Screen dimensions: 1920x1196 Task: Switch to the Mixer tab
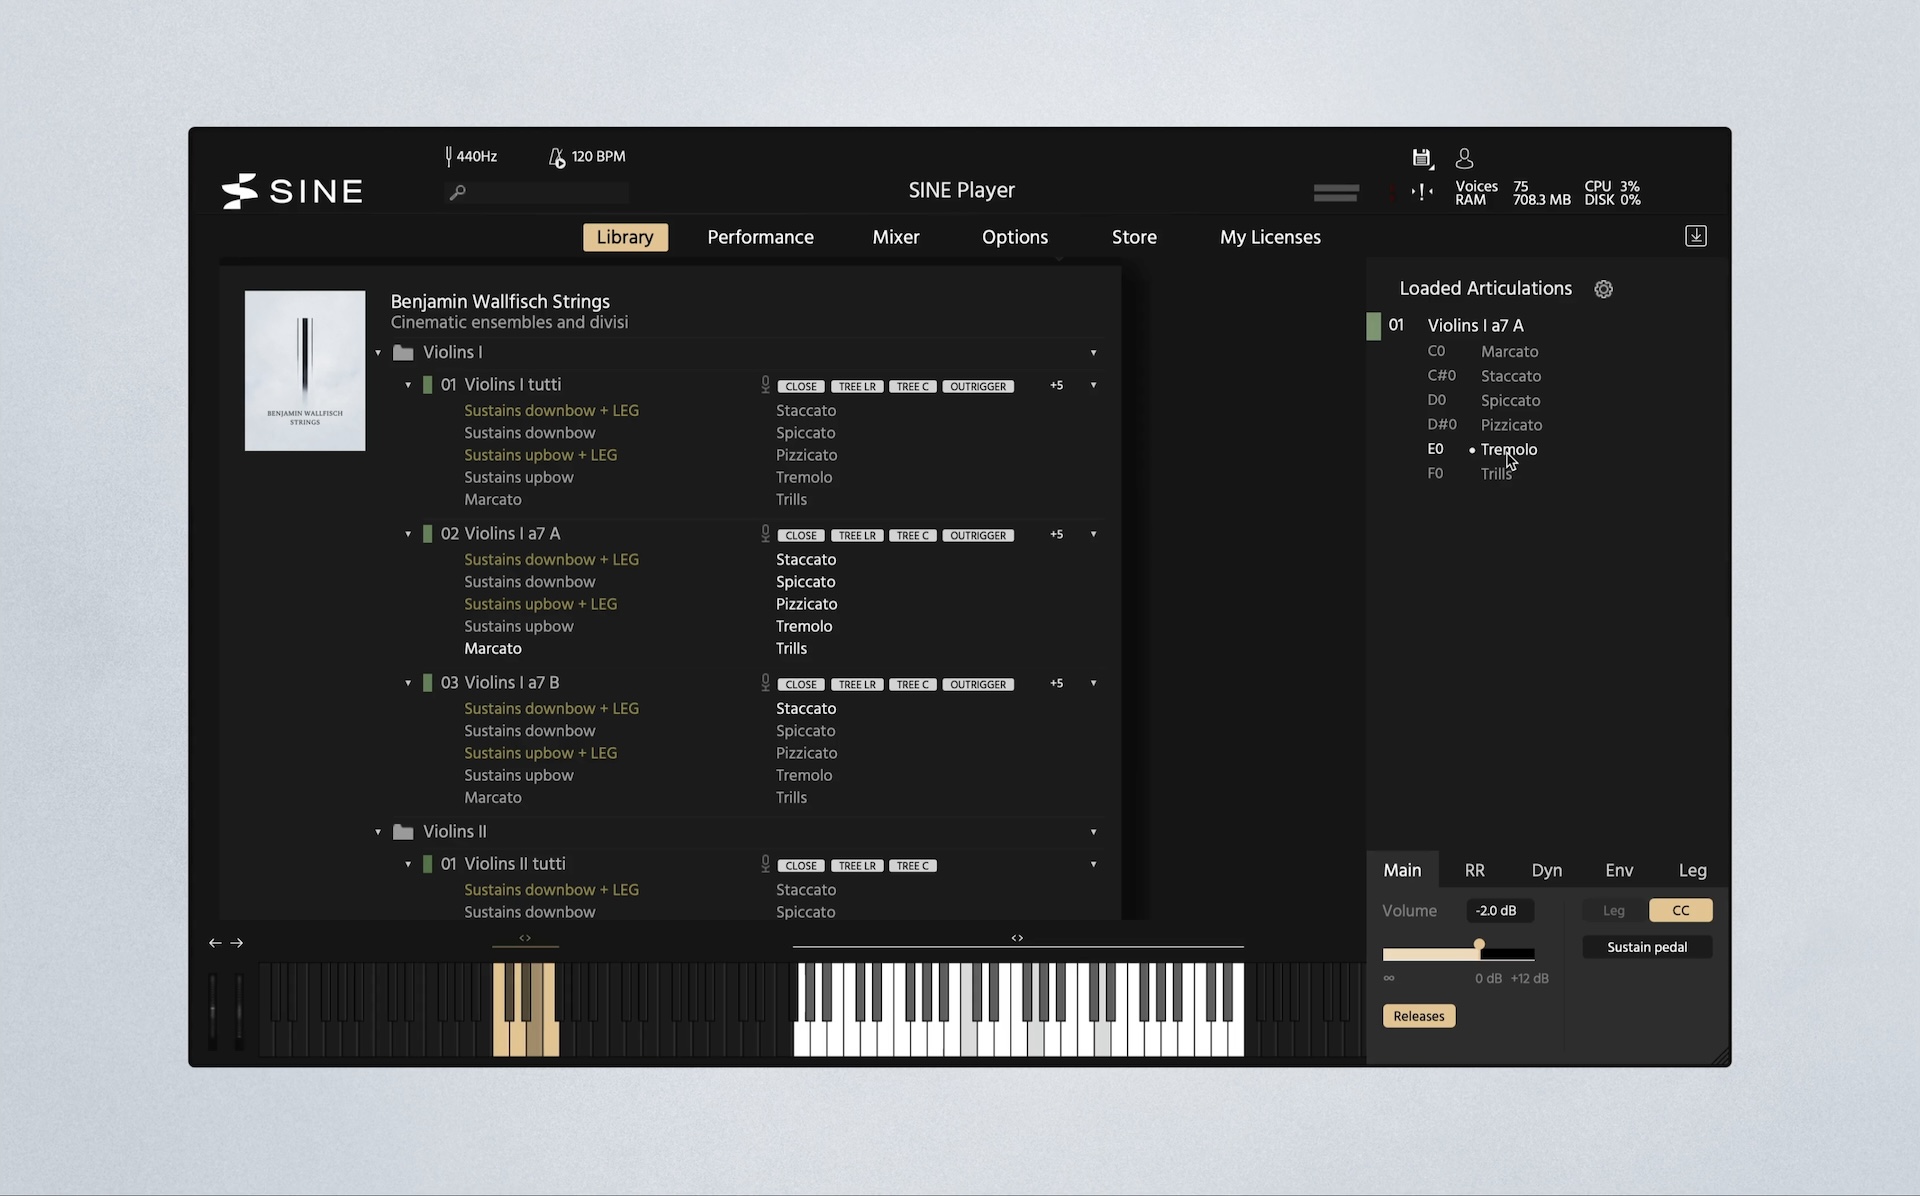895,237
